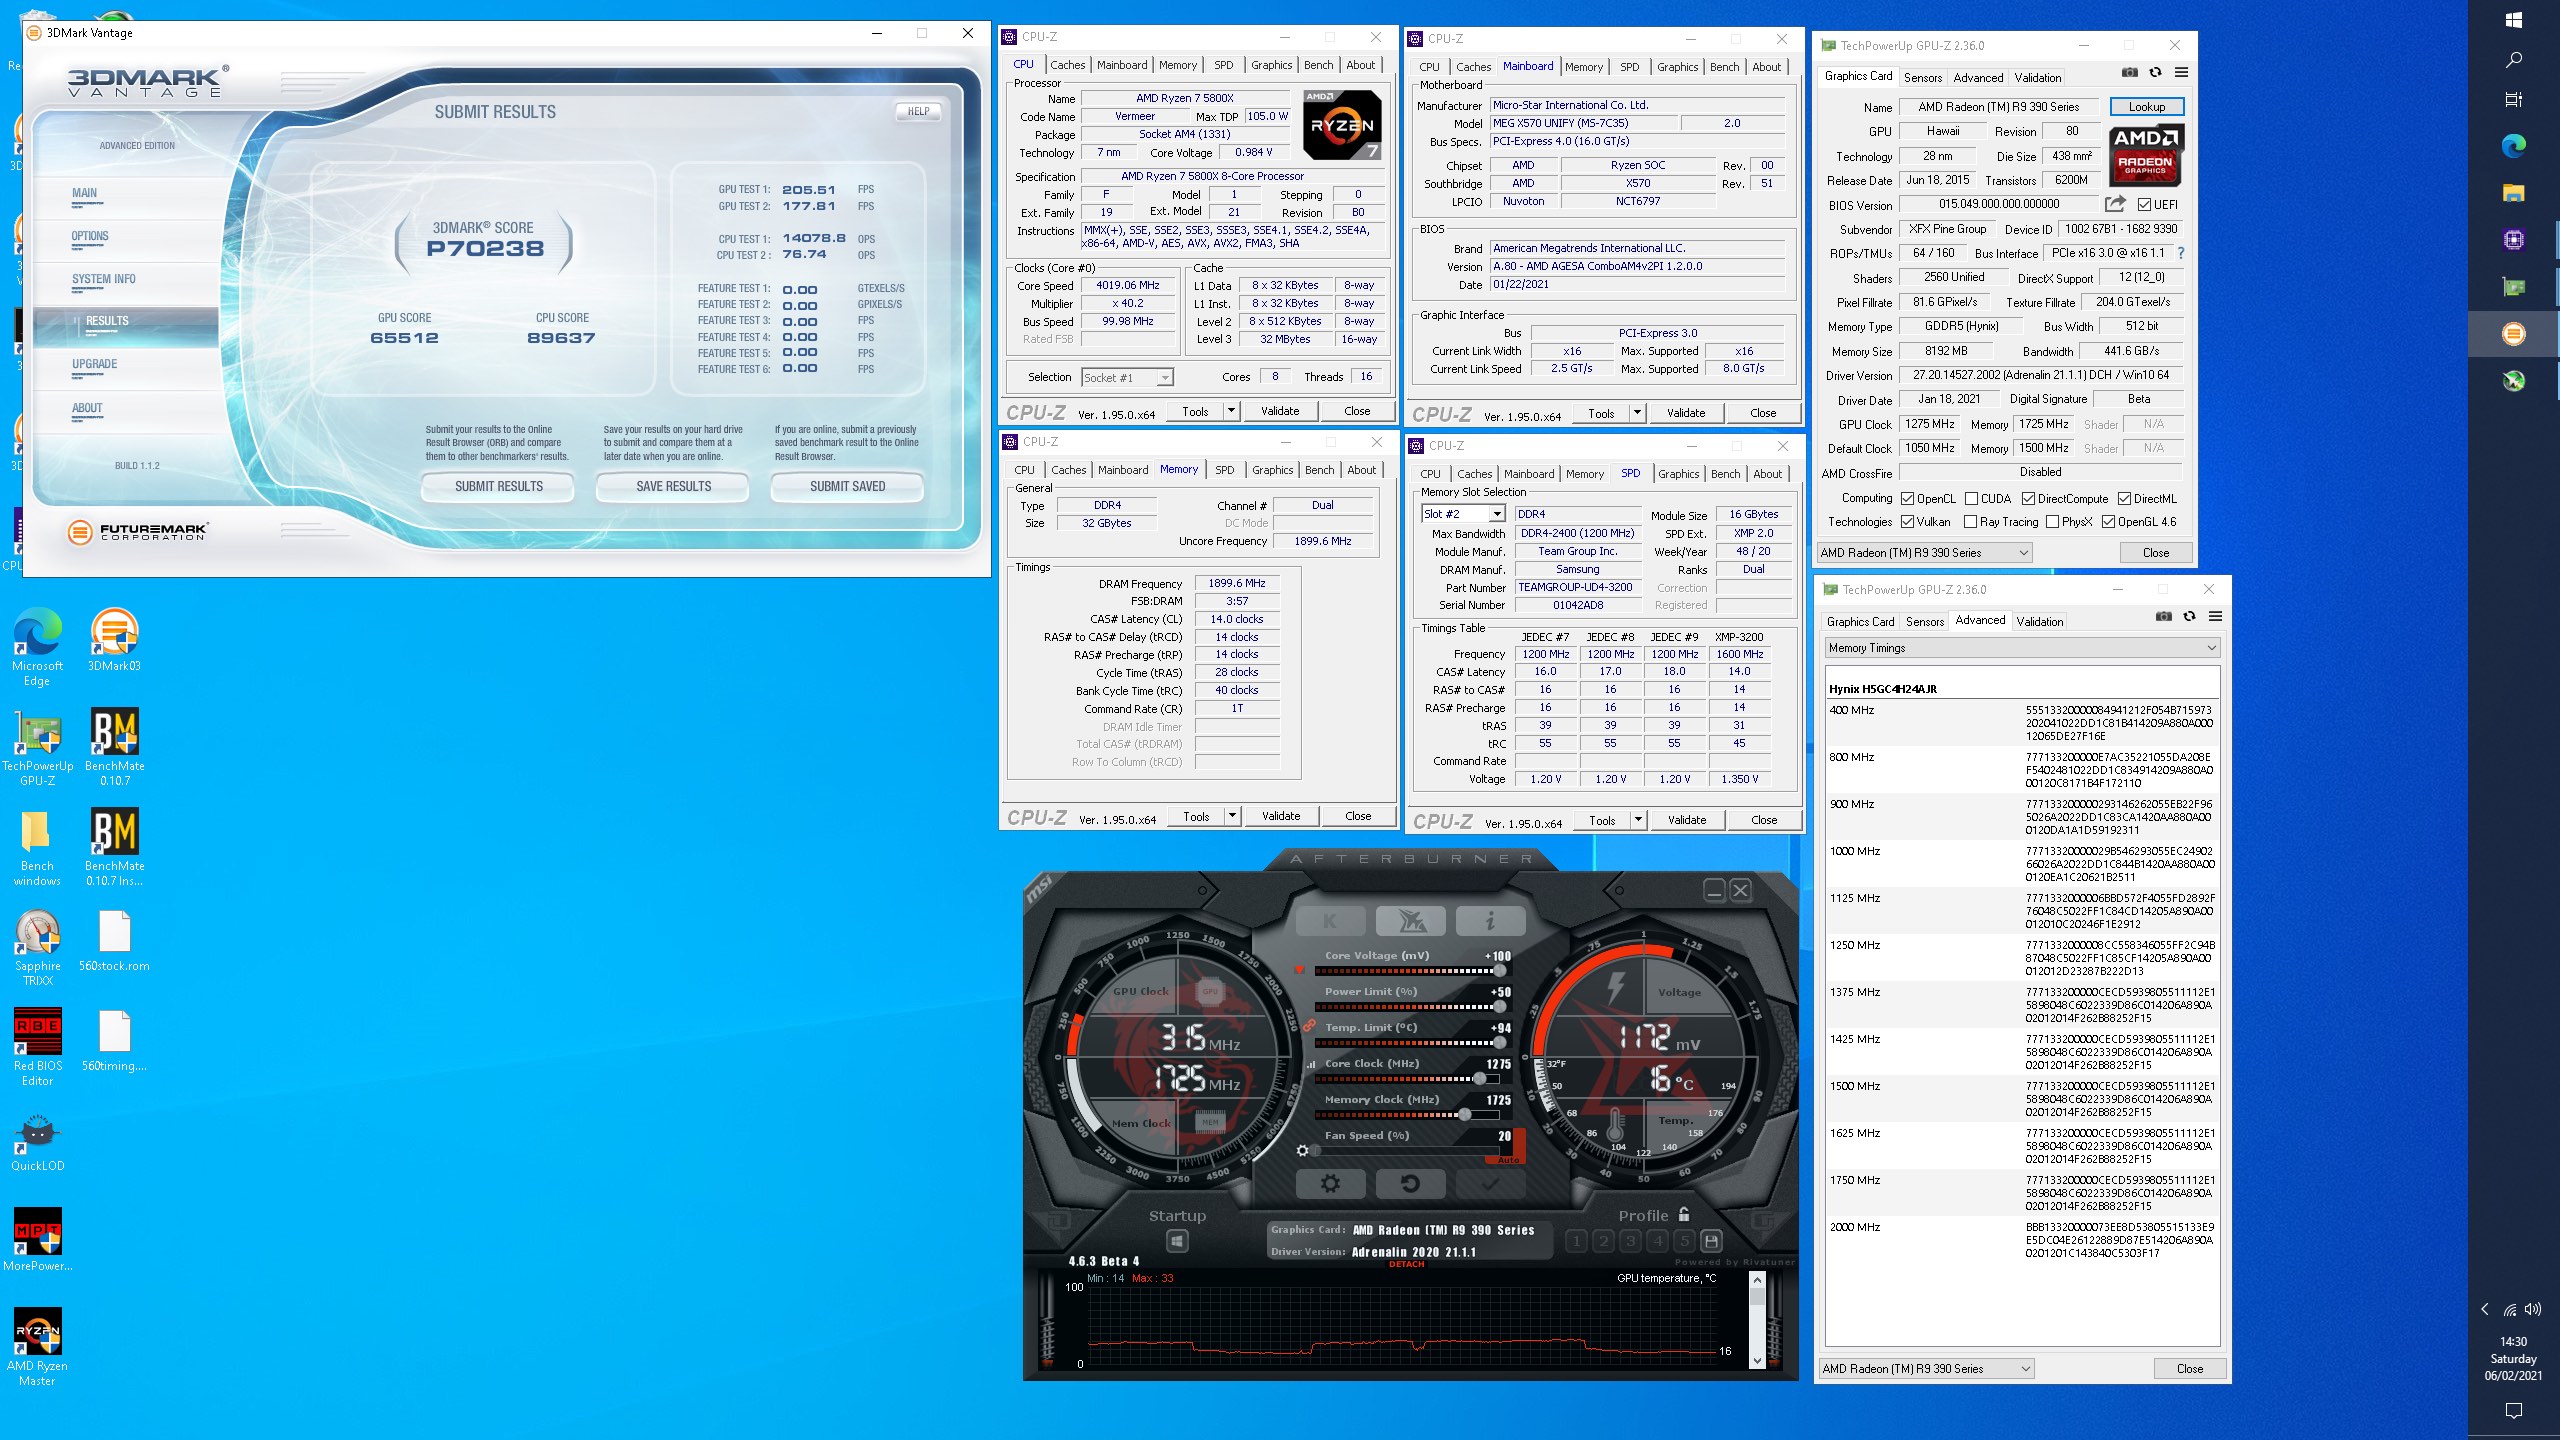Image resolution: width=2560 pixels, height=1440 pixels.
Task: Toggle the UEFI checkbox in GPU-Z
Action: coord(2144,205)
